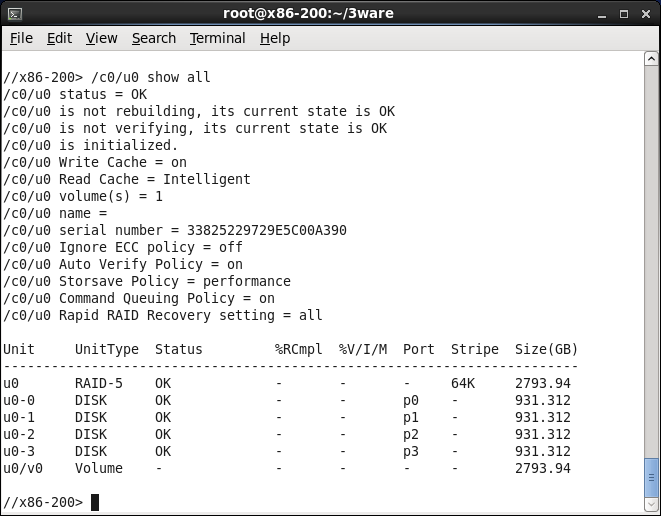Open the Search menu
Viewport: 661px width, 516px height.
[x=153, y=38]
